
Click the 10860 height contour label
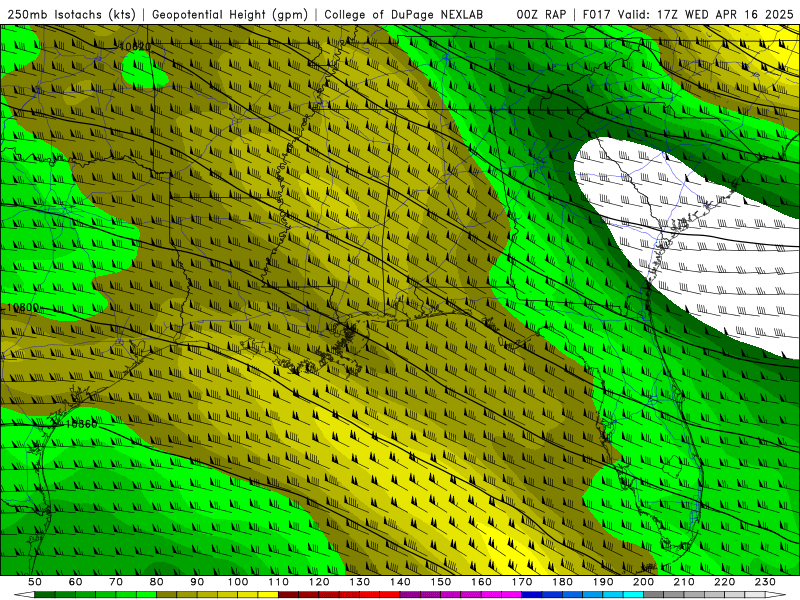pos(81,424)
